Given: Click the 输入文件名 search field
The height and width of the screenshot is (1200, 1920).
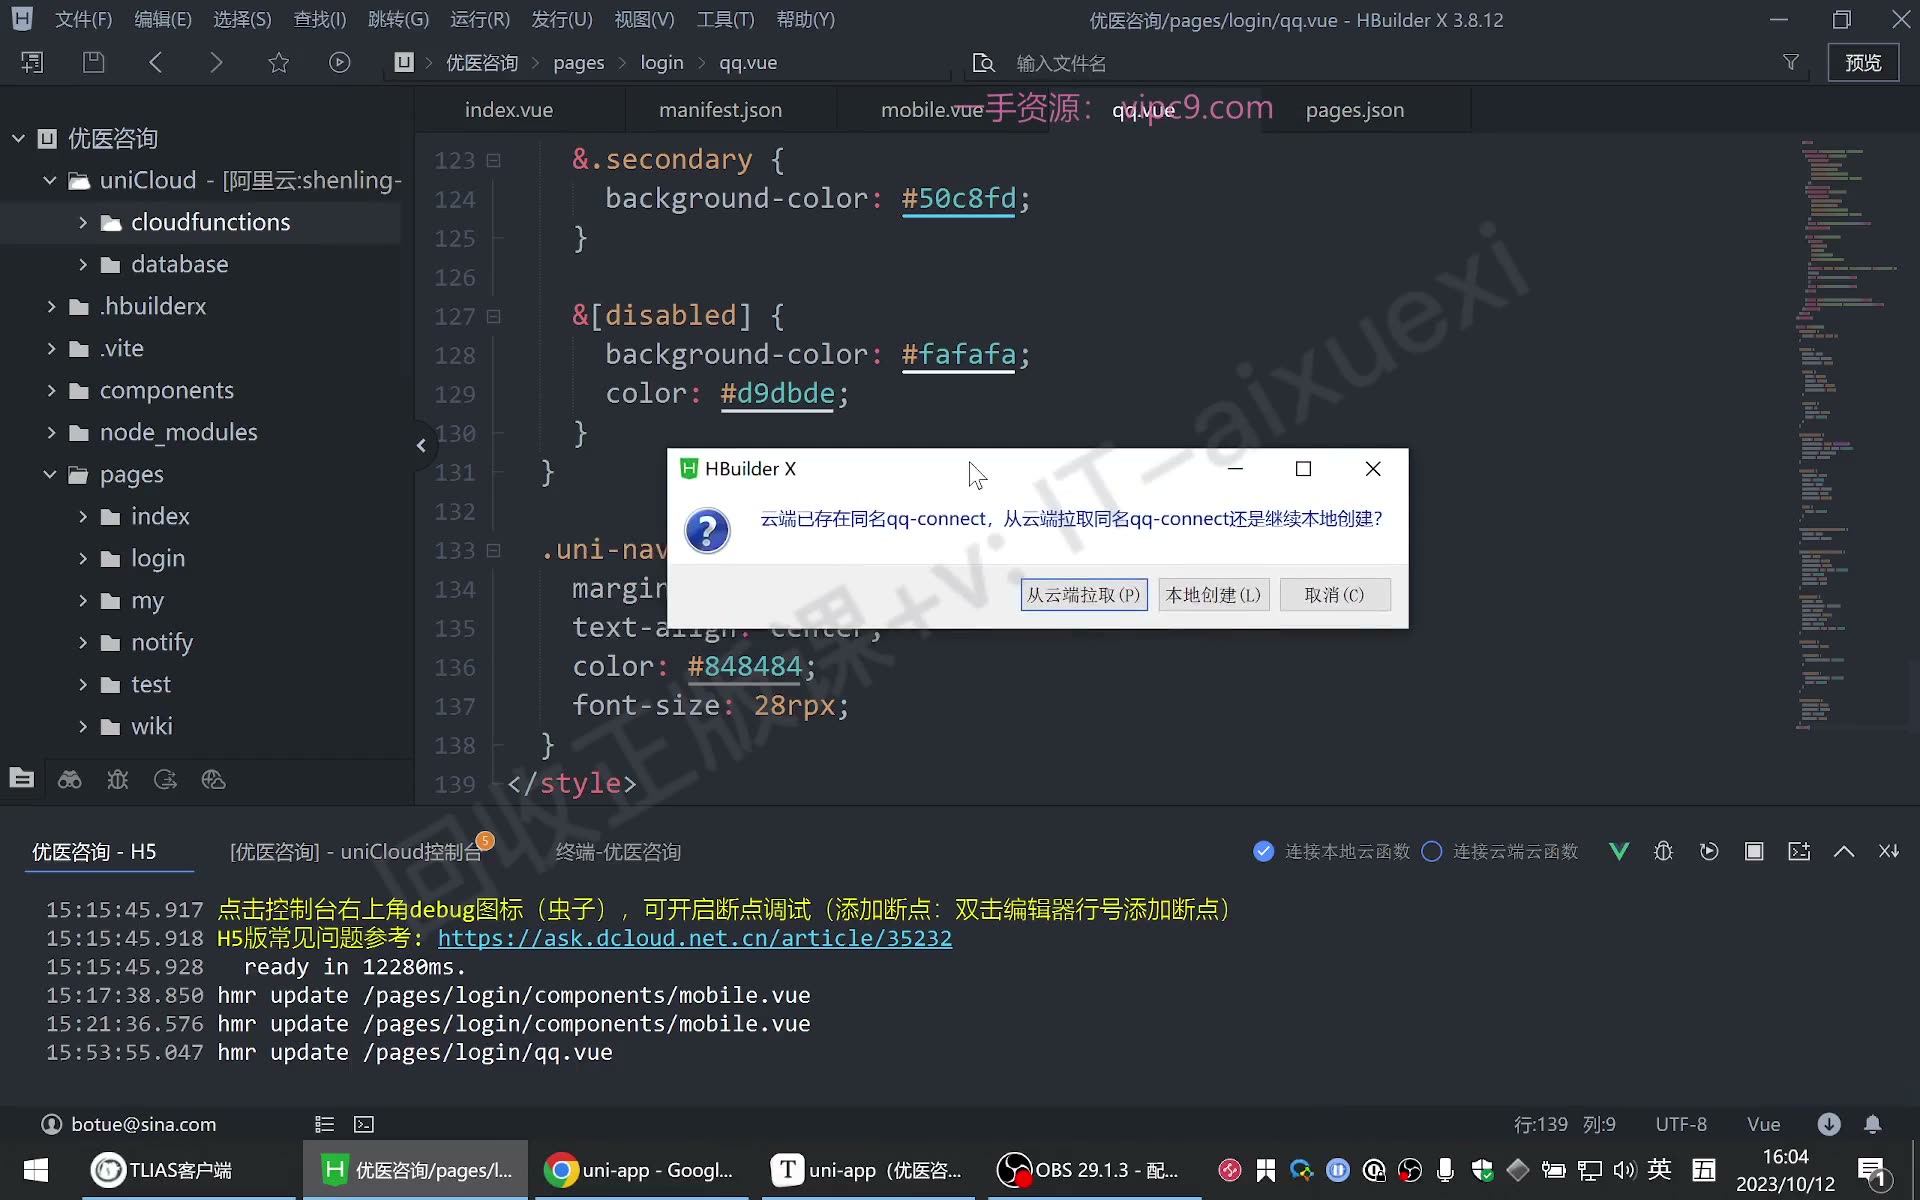Looking at the screenshot, I should pyautogui.click(x=1390, y=63).
